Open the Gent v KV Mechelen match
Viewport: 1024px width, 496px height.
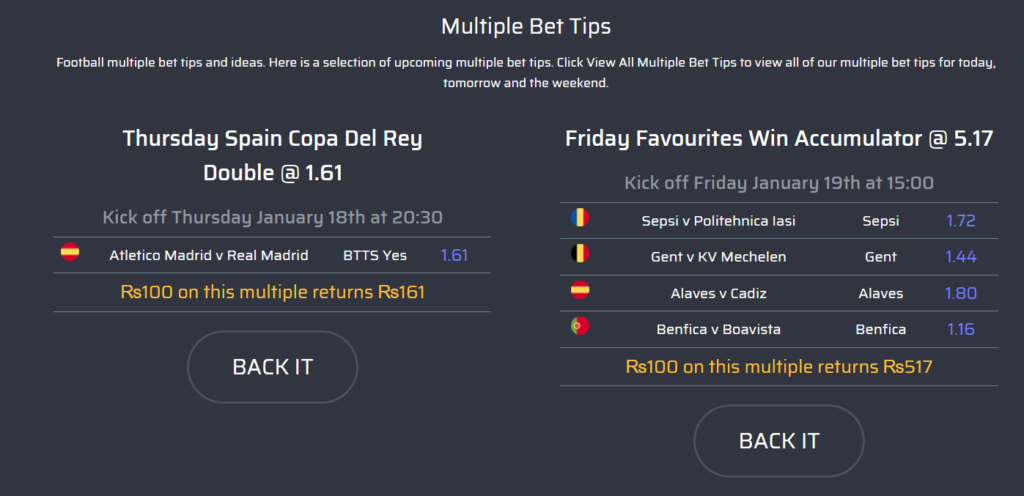click(718, 257)
